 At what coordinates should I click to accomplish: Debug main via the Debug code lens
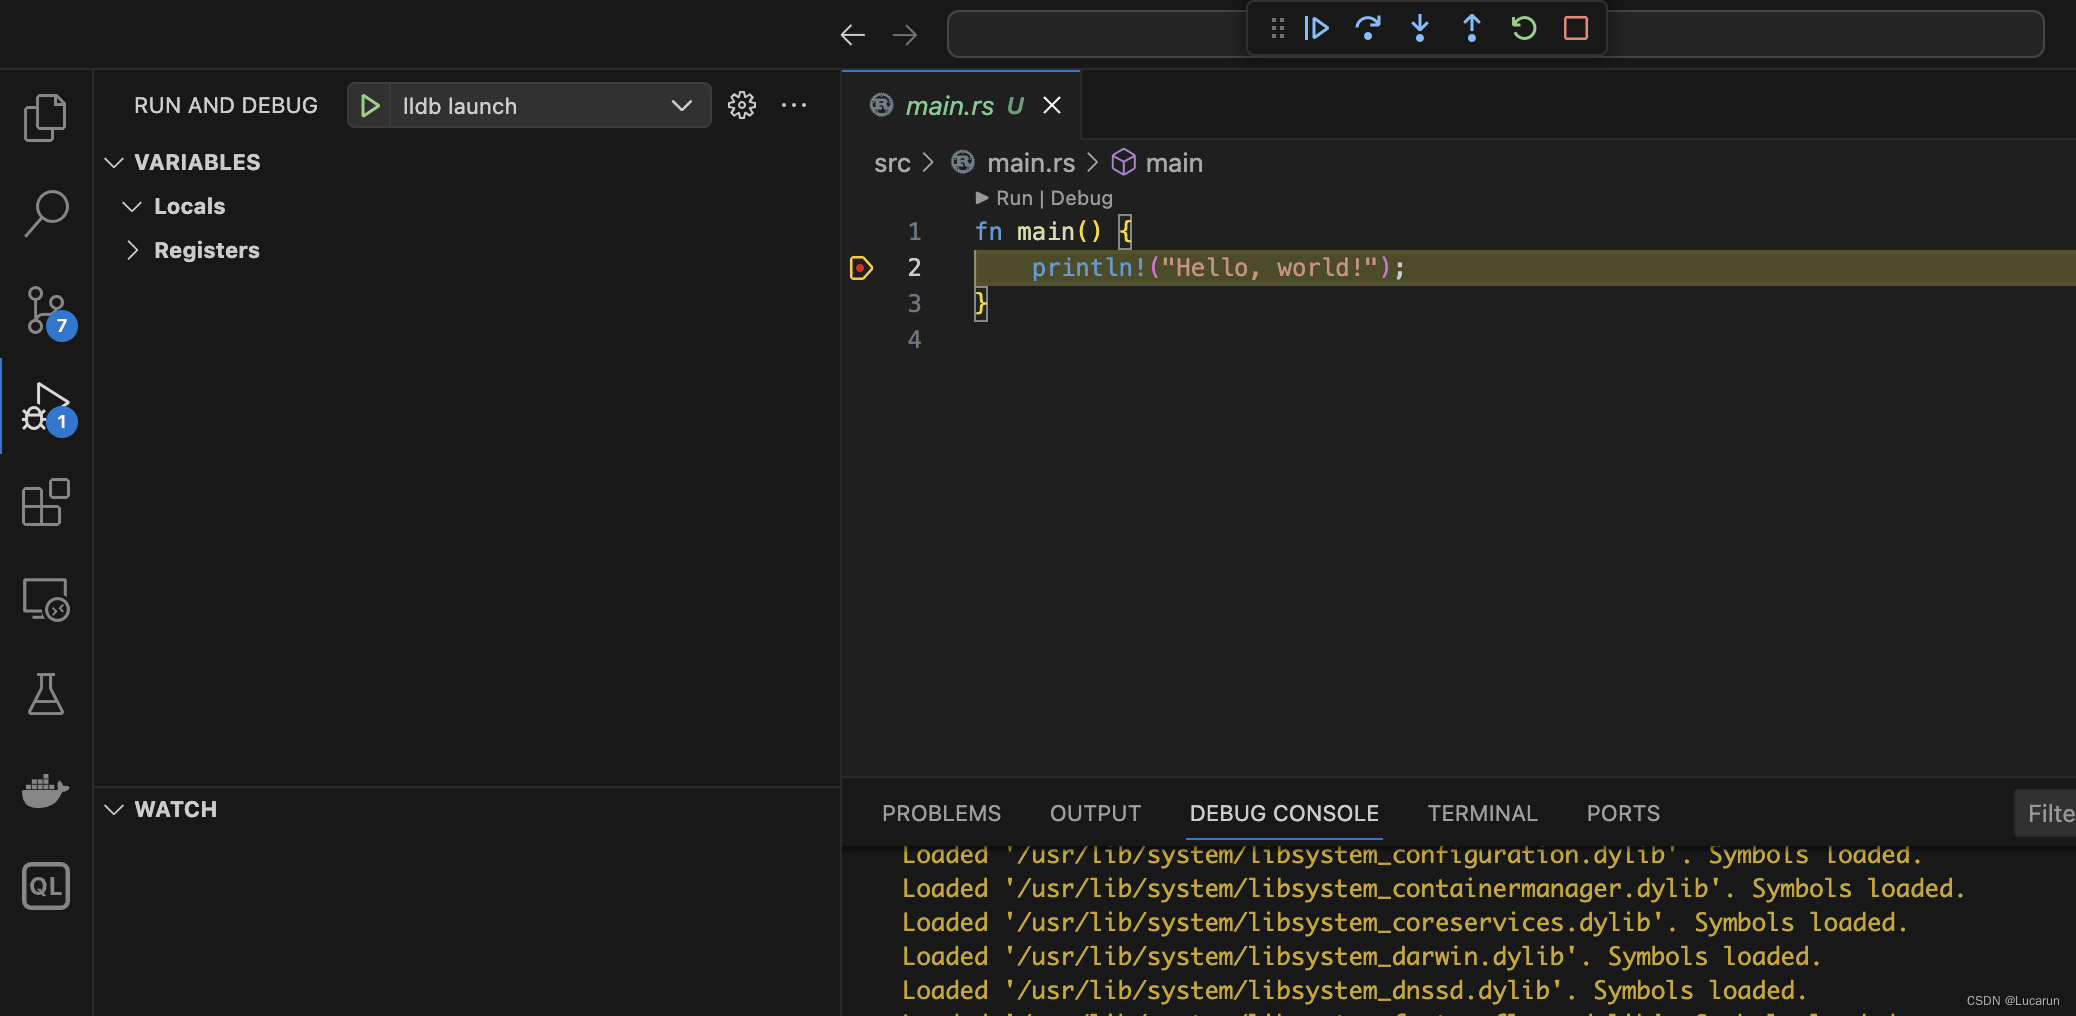click(x=1083, y=198)
